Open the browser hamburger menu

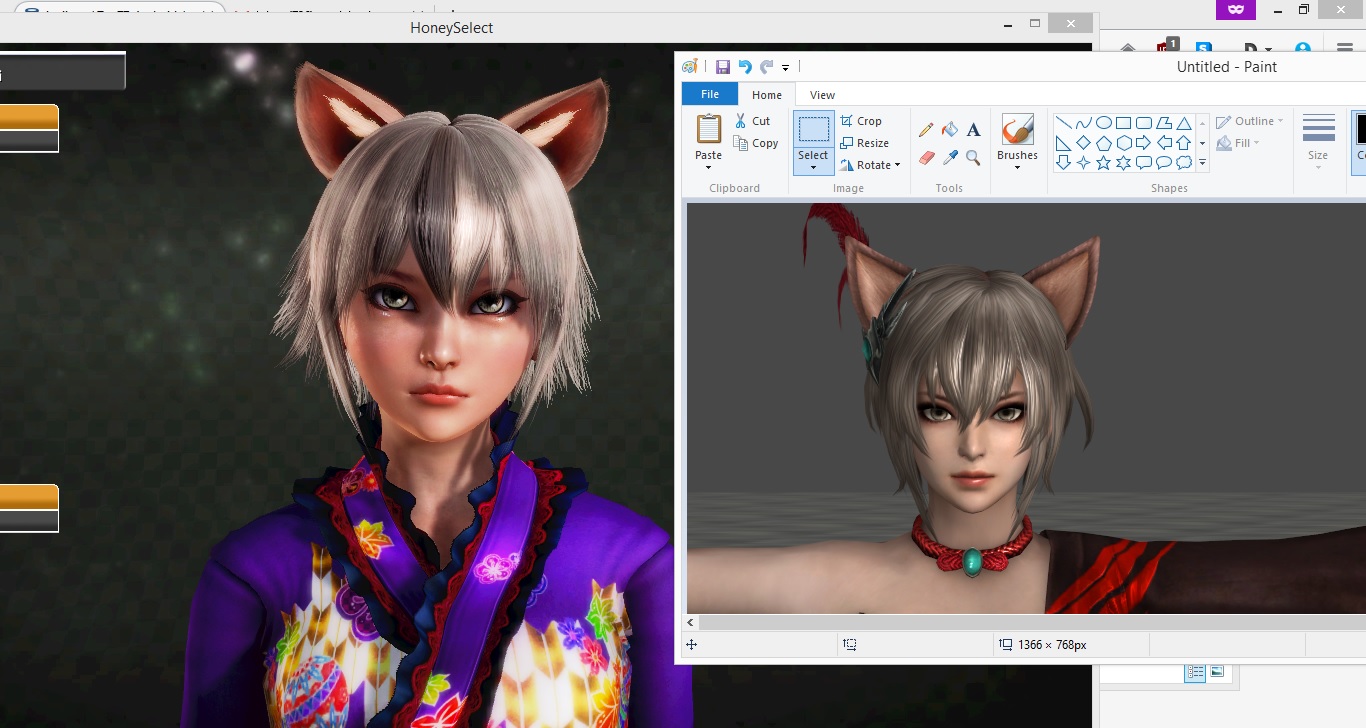pos(1345,47)
